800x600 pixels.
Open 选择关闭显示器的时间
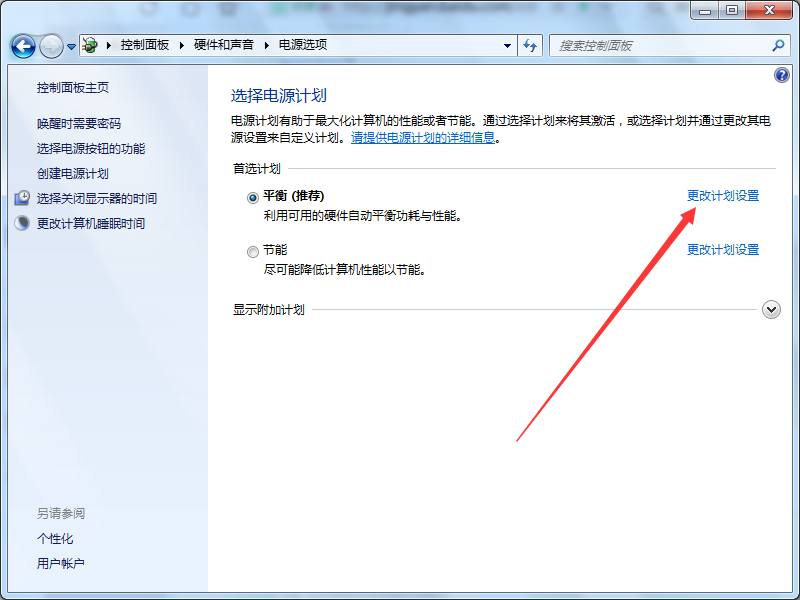point(97,198)
